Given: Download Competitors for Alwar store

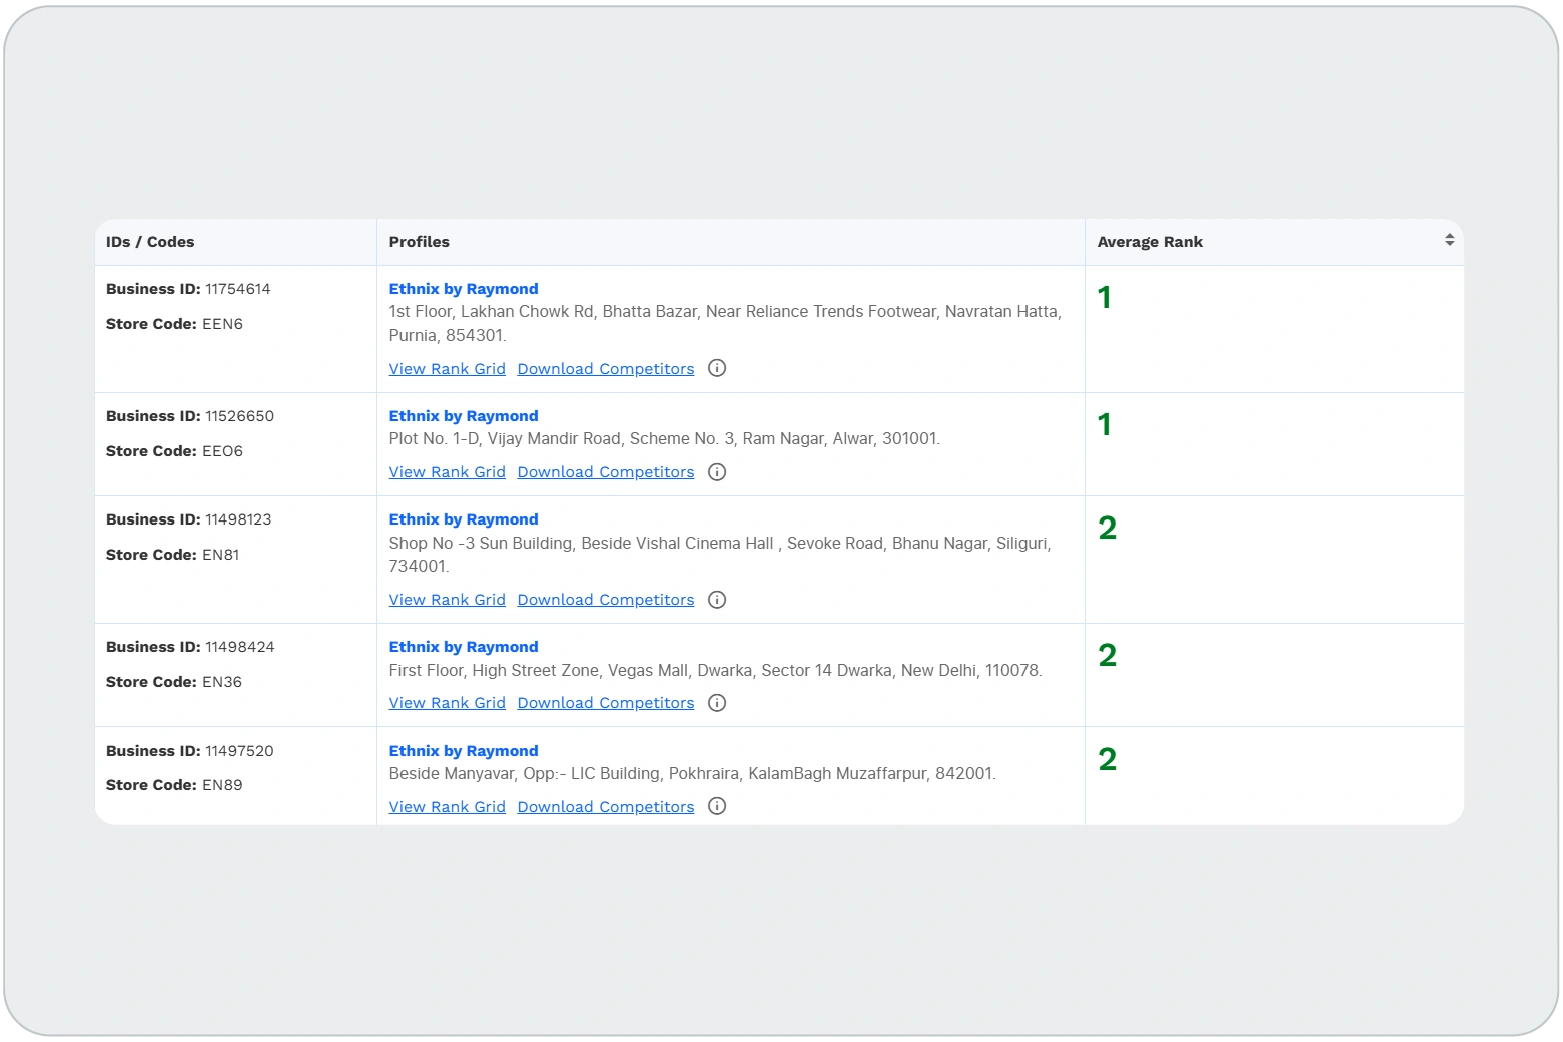Looking at the screenshot, I should [x=605, y=472].
